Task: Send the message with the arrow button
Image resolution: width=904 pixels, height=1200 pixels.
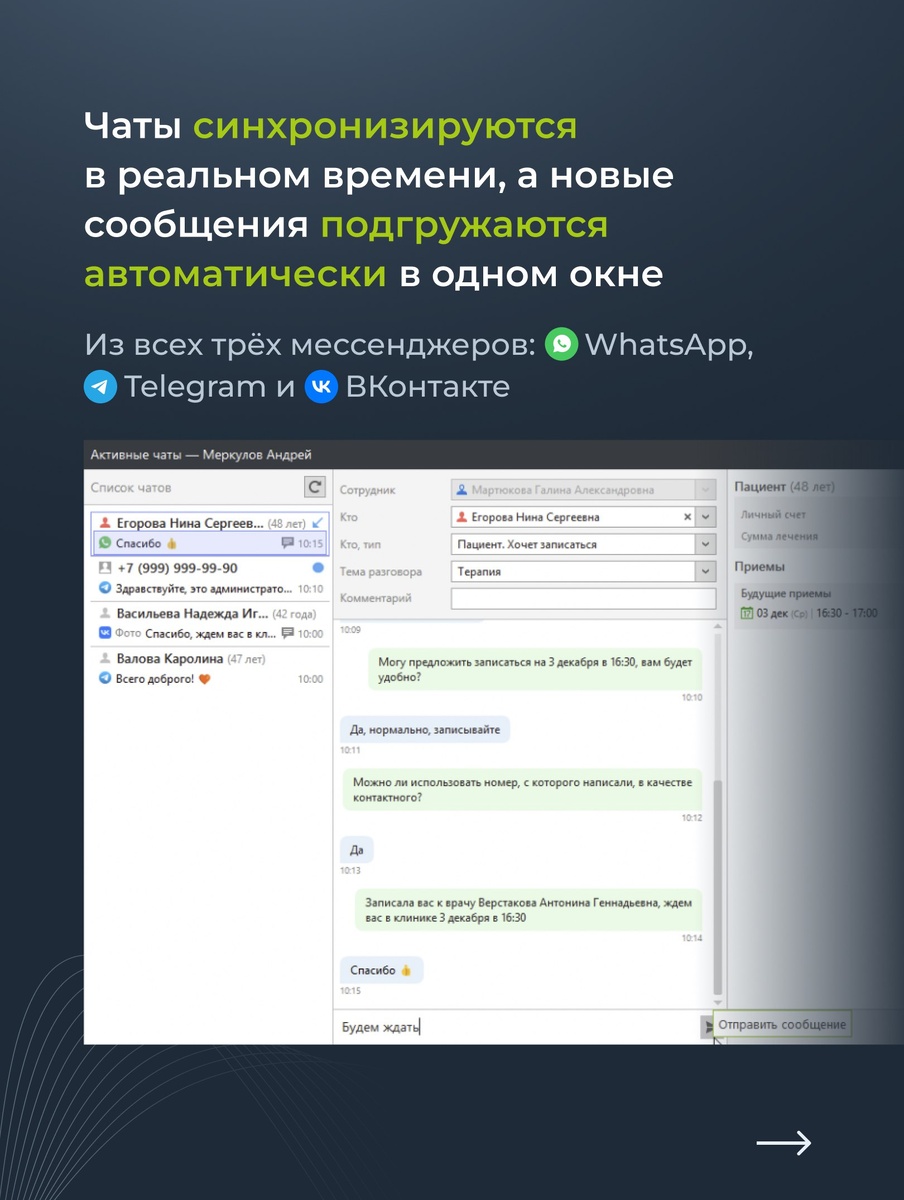Action: [x=708, y=1026]
